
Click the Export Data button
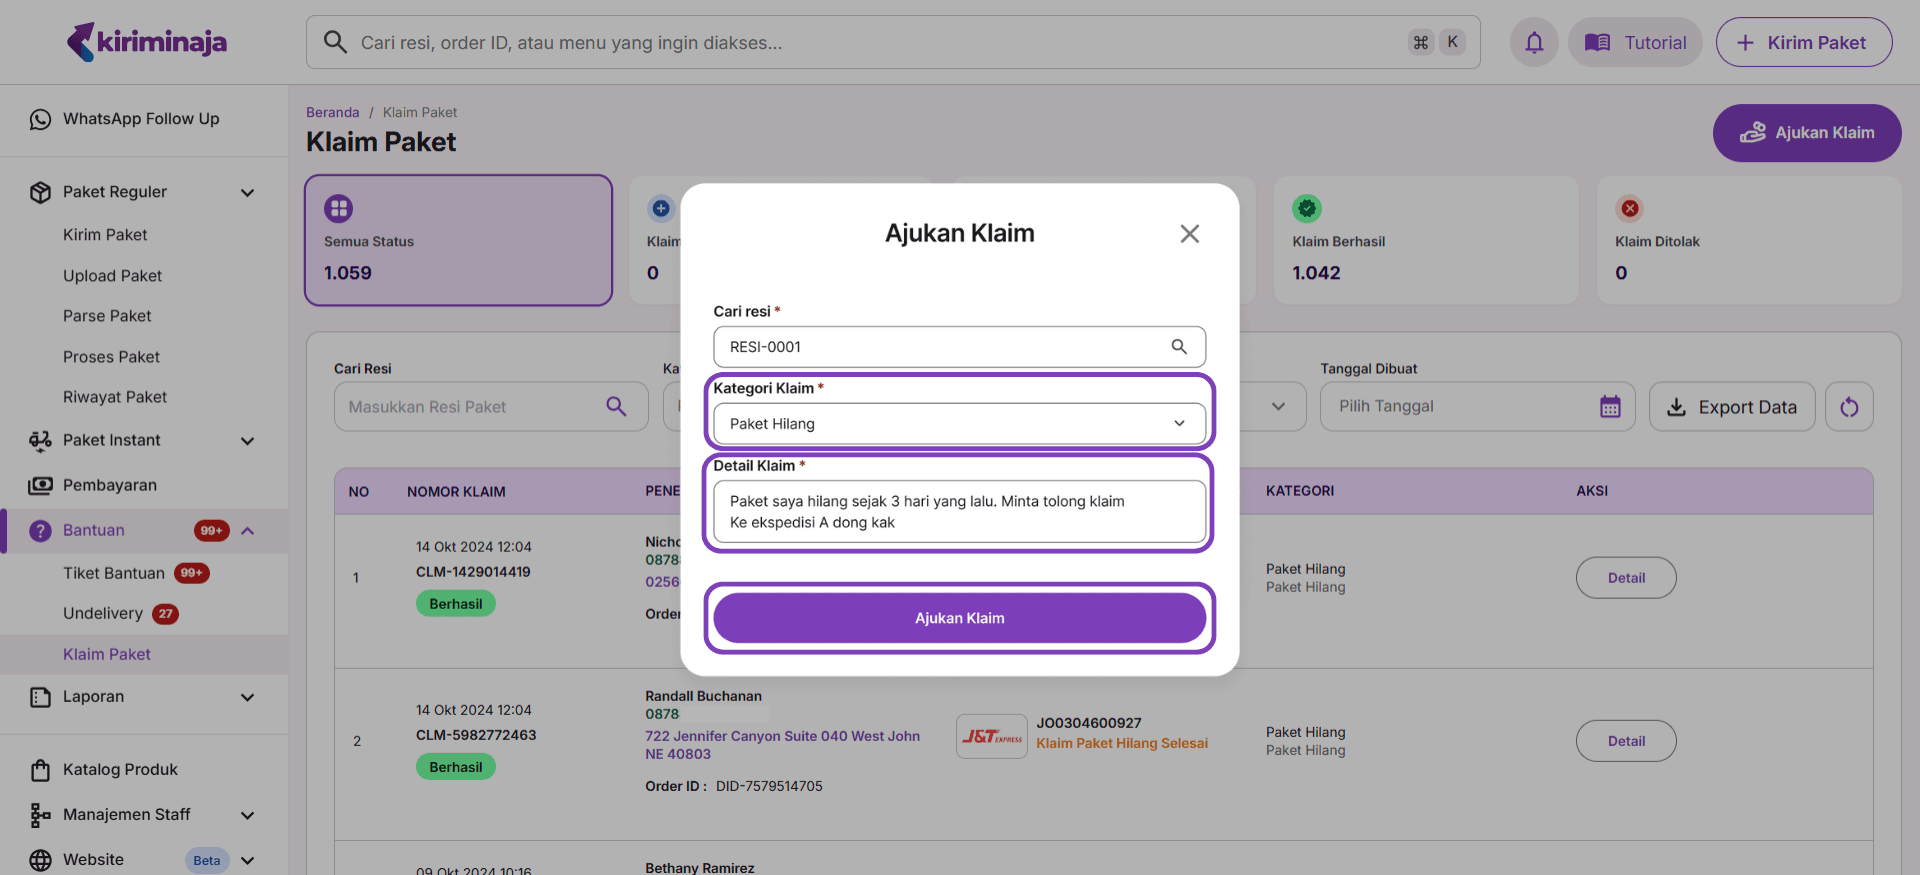1731,407
